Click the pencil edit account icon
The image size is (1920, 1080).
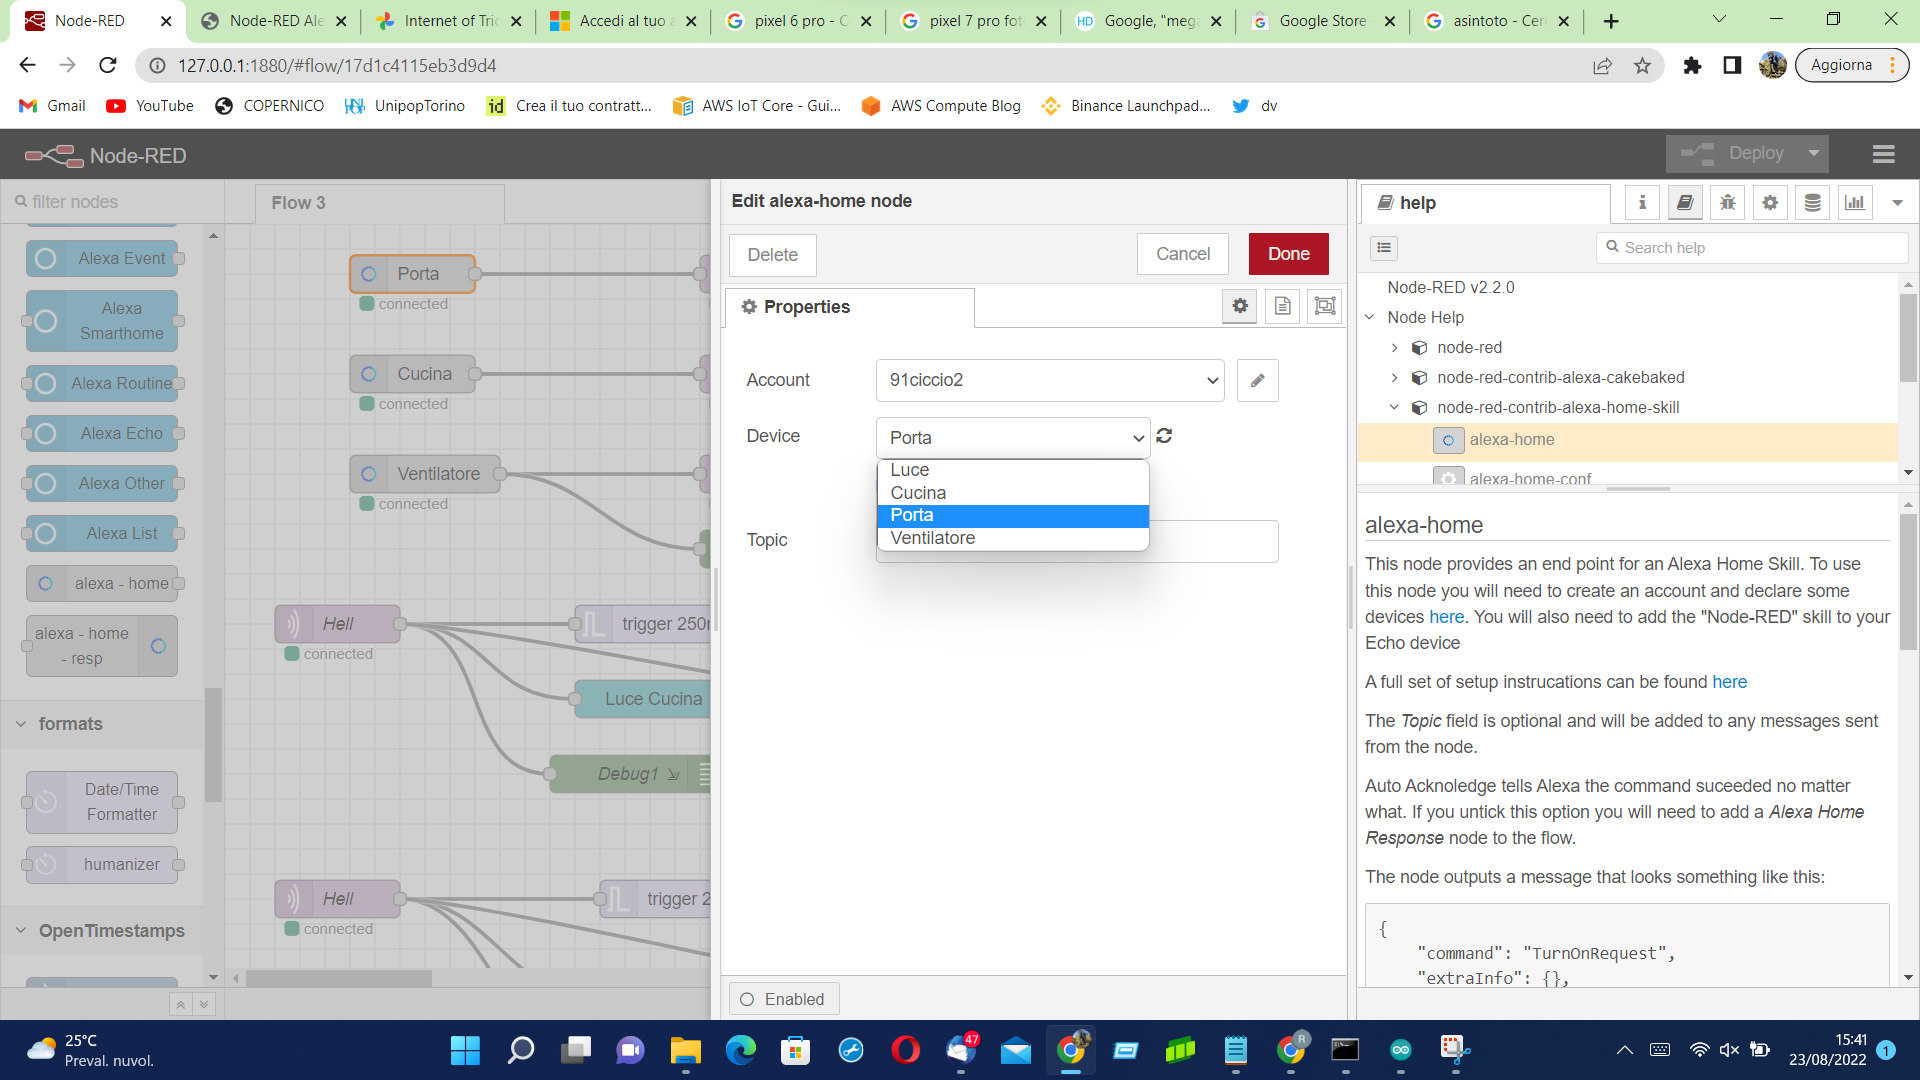pyautogui.click(x=1257, y=380)
